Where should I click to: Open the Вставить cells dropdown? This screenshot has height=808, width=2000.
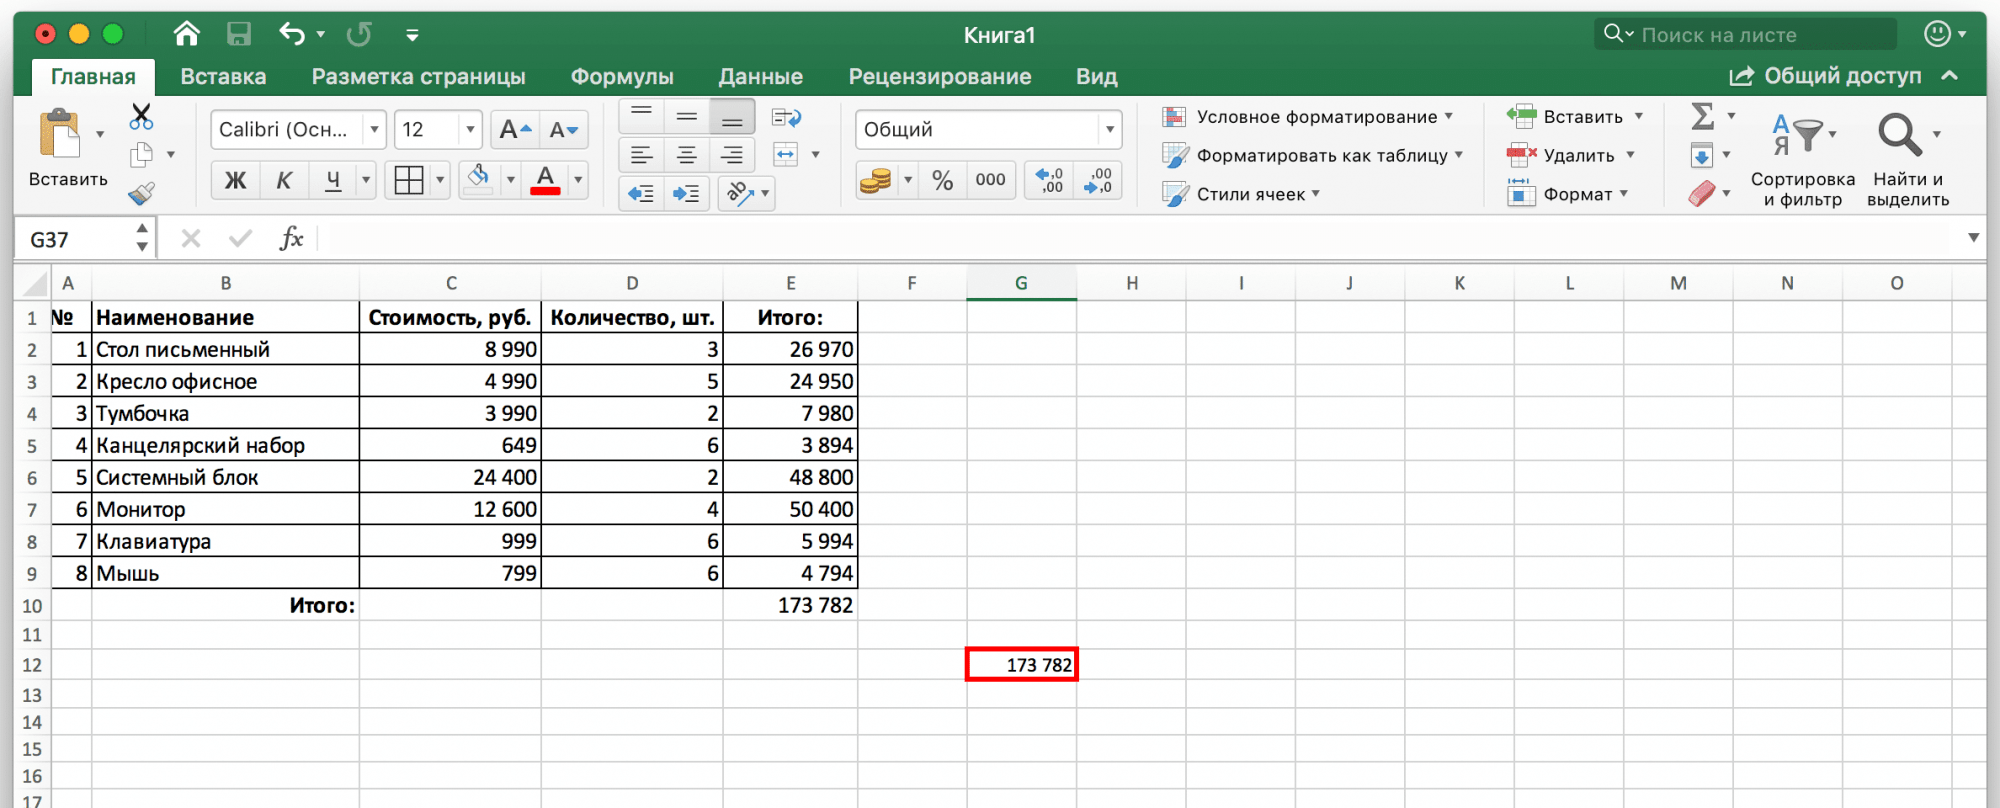click(1639, 117)
